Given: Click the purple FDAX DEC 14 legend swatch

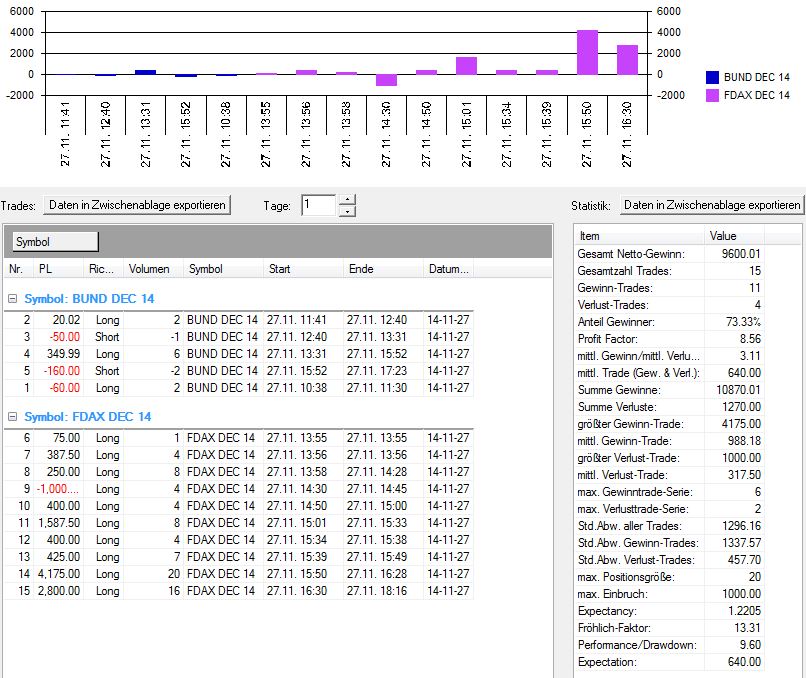Looking at the screenshot, I should 712,95.
